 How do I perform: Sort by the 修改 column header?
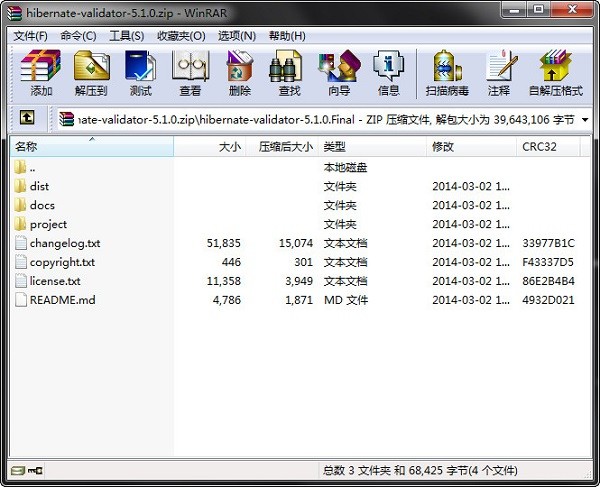471,147
